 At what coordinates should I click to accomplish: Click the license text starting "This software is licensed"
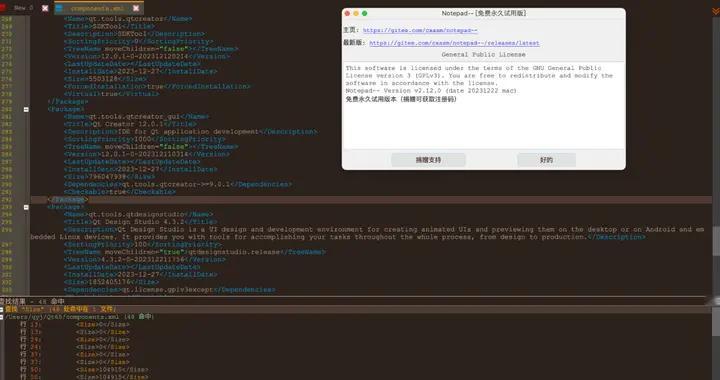click(x=479, y=76)
